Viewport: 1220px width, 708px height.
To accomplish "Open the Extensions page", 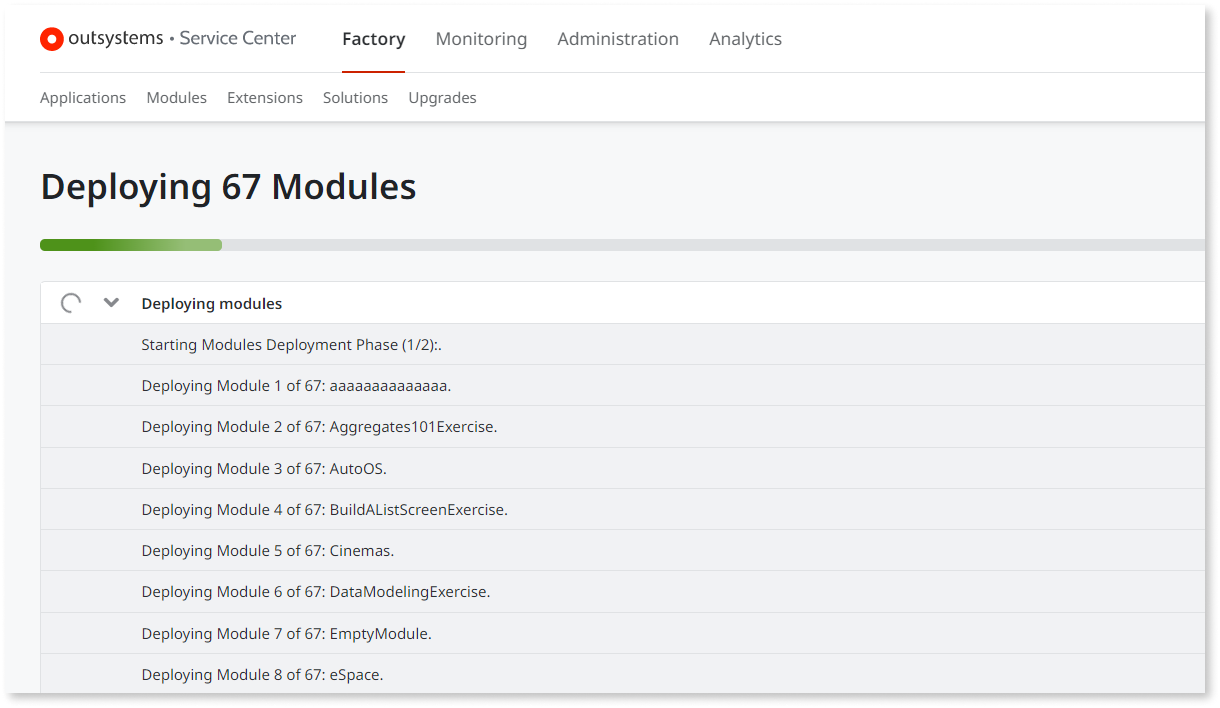I will [x=265, y=98].
